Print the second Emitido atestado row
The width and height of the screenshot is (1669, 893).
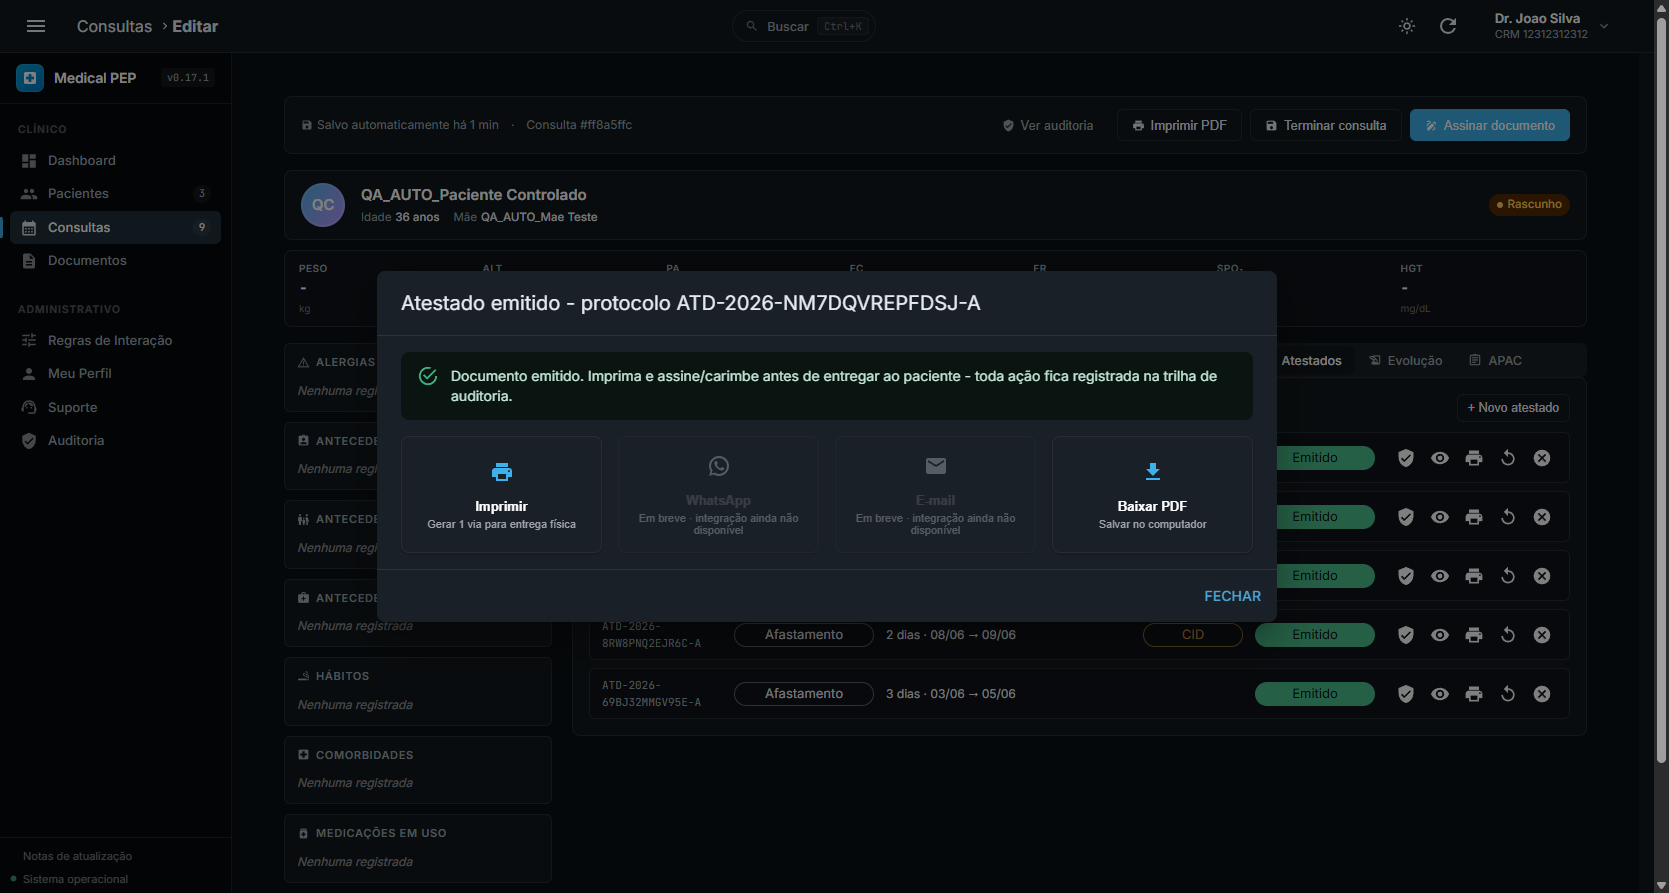(1474, 517)
